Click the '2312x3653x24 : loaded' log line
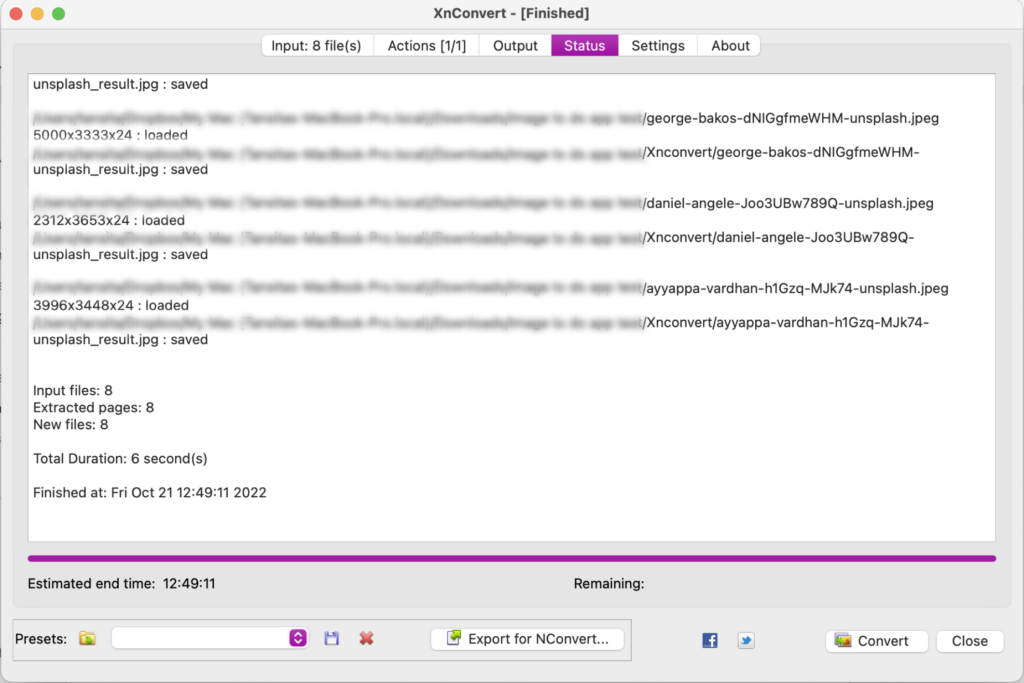 click(109, 220)
